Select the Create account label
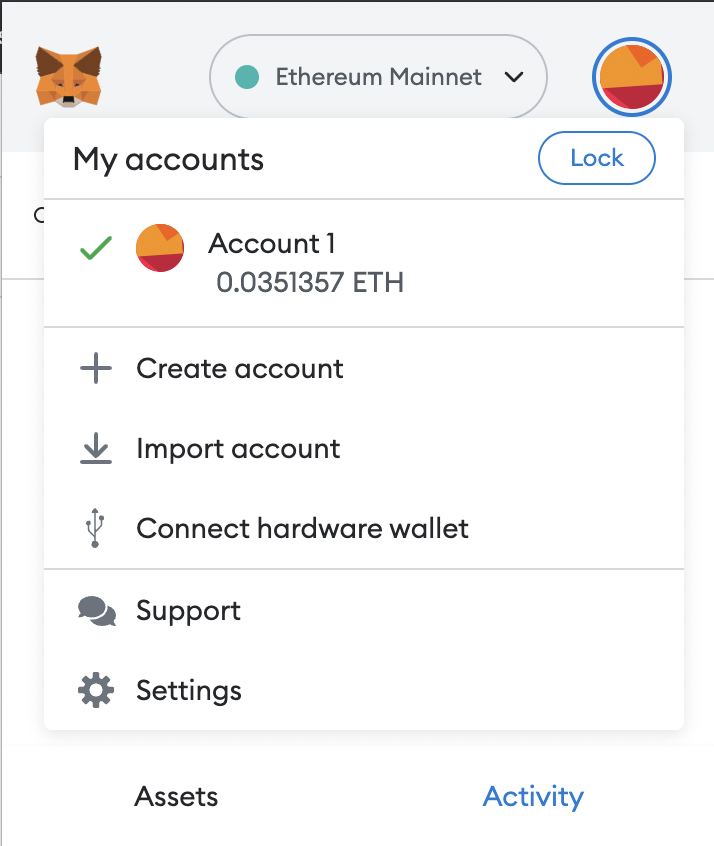Viewport: 714px width, 846px height. coord(240,369)
